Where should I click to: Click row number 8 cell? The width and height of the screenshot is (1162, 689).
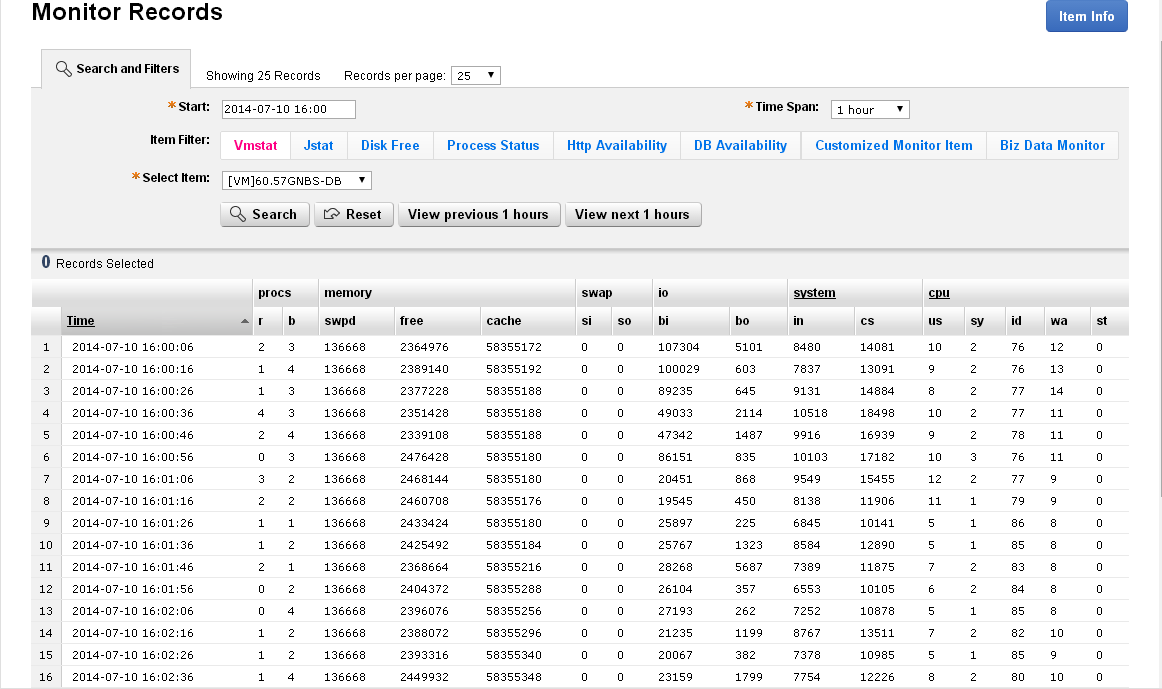(46, 501)
